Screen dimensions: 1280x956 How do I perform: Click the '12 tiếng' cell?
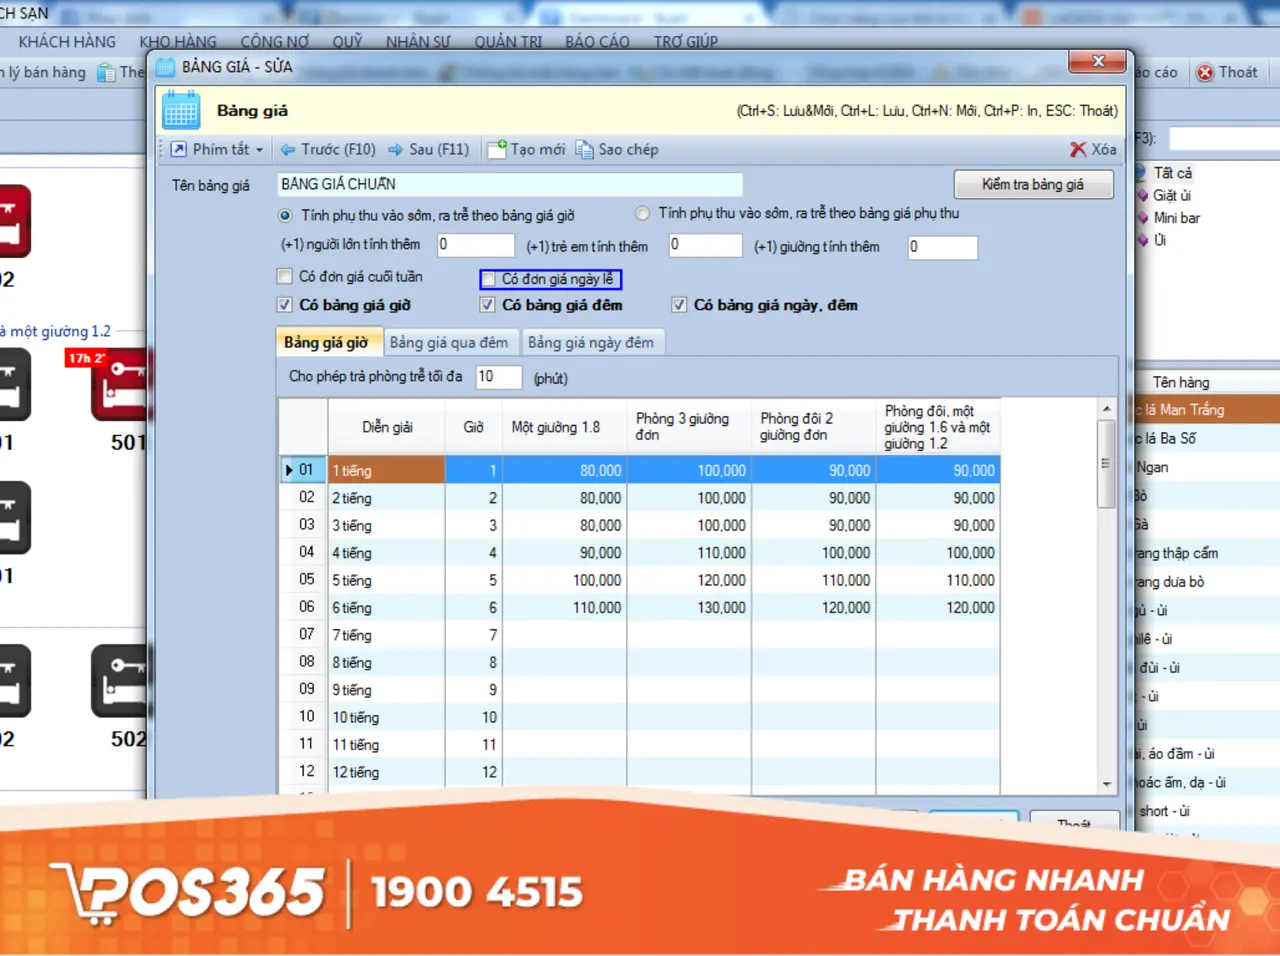pos(387,772)
